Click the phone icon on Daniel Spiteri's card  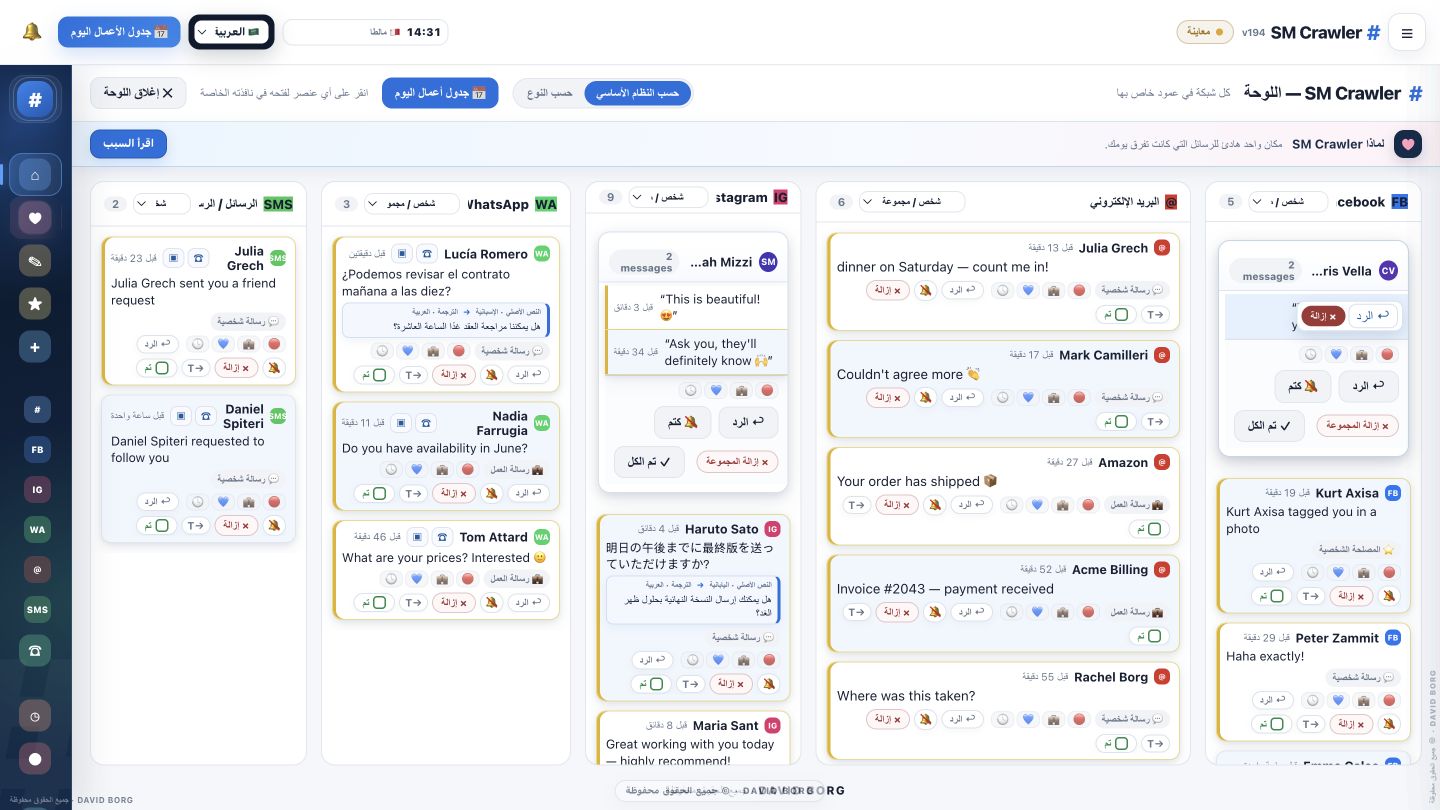click(198, 416)
